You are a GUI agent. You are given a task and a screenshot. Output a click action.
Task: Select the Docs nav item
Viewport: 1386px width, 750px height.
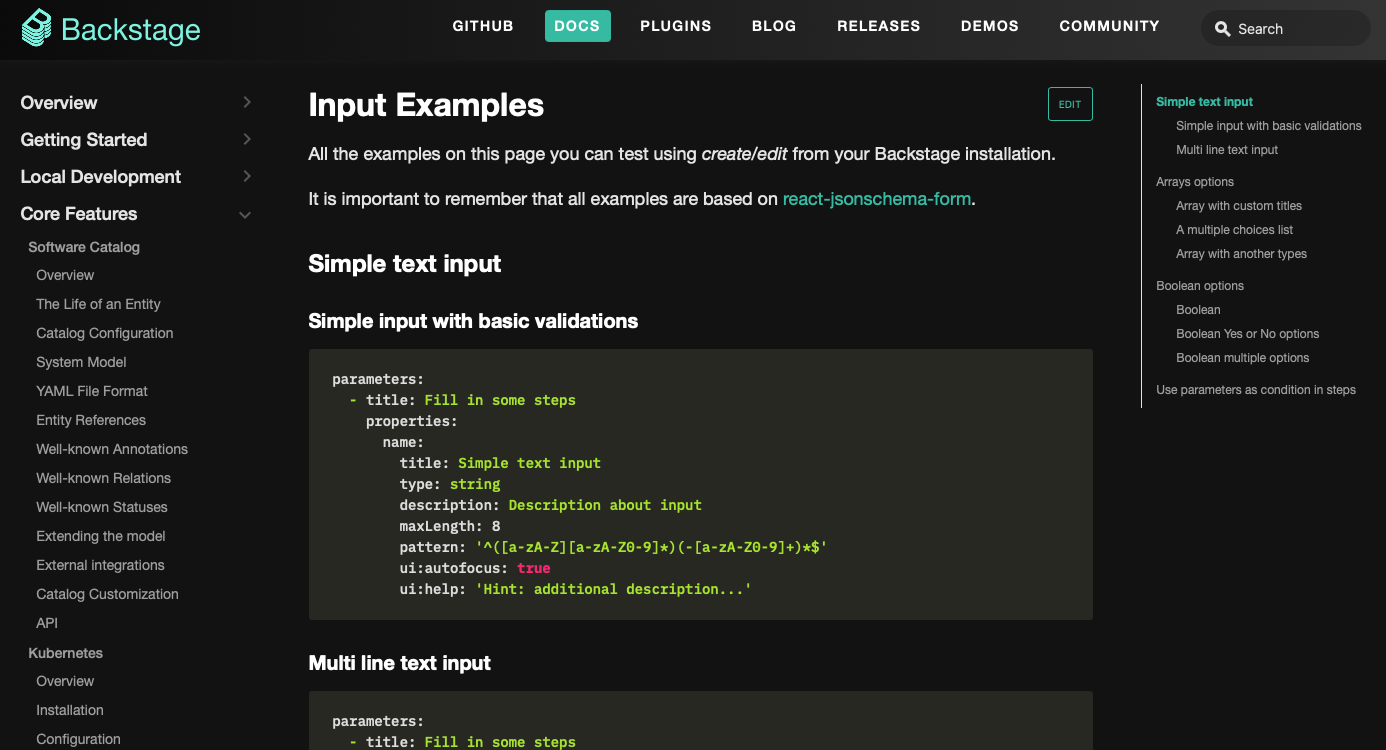pyautogui.click(x=577, y=26)
